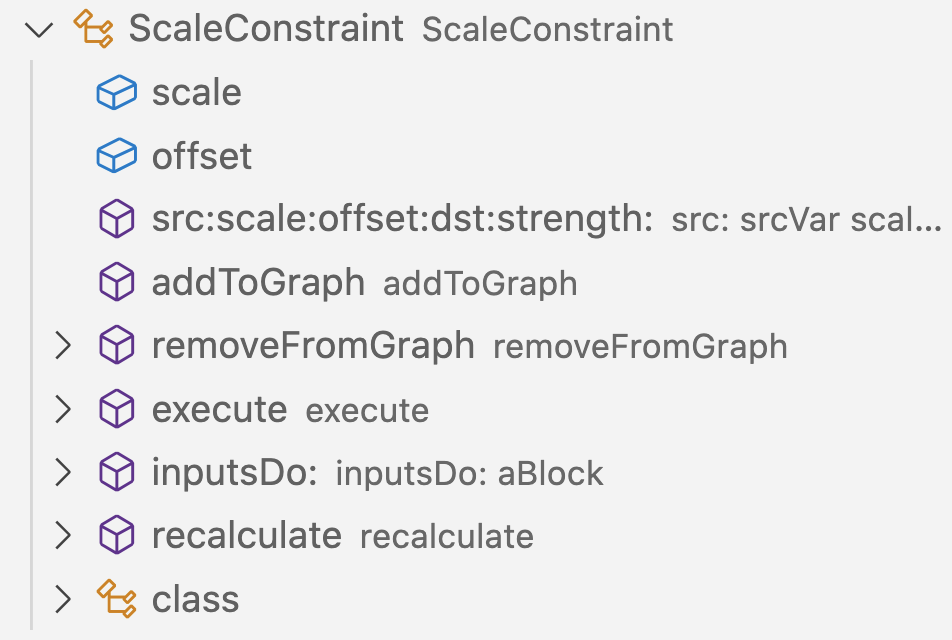952x640 pixels.
Task: Expand the recalculate entry chevron
Action: click(x=63, y=535)
